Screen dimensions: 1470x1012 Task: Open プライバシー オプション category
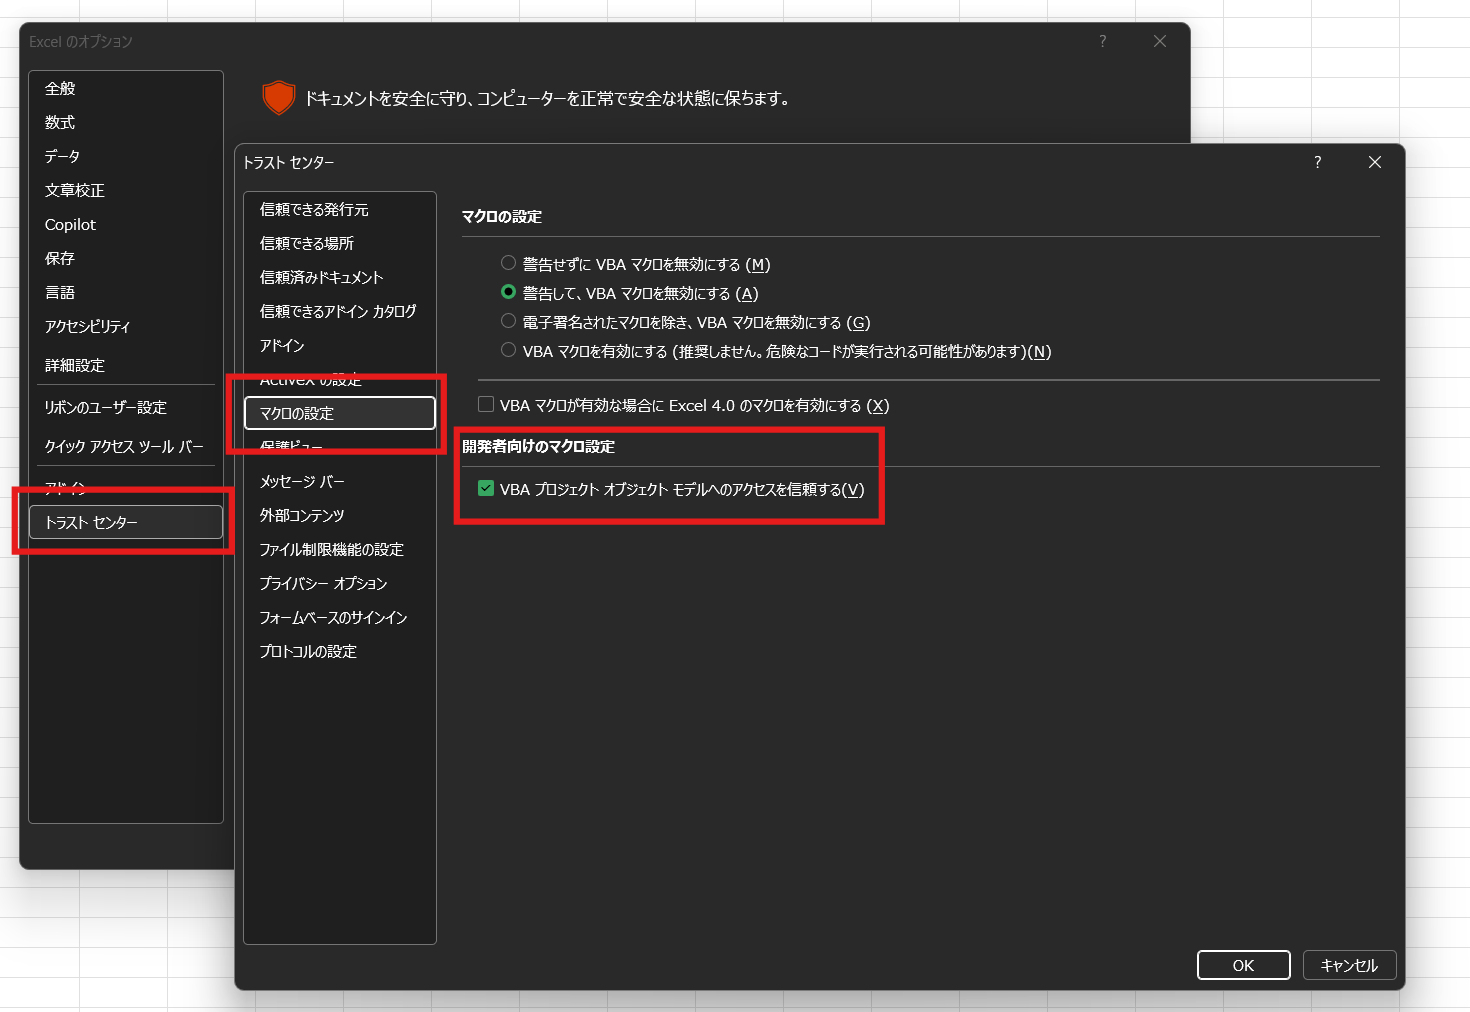[340, 583]
